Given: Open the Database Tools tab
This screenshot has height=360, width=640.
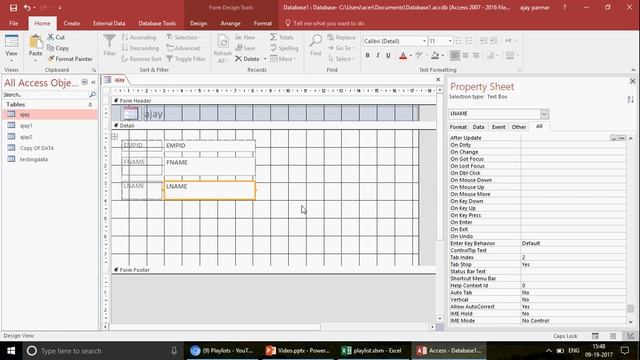Looking at the screenshot, I should click(157, 23).
